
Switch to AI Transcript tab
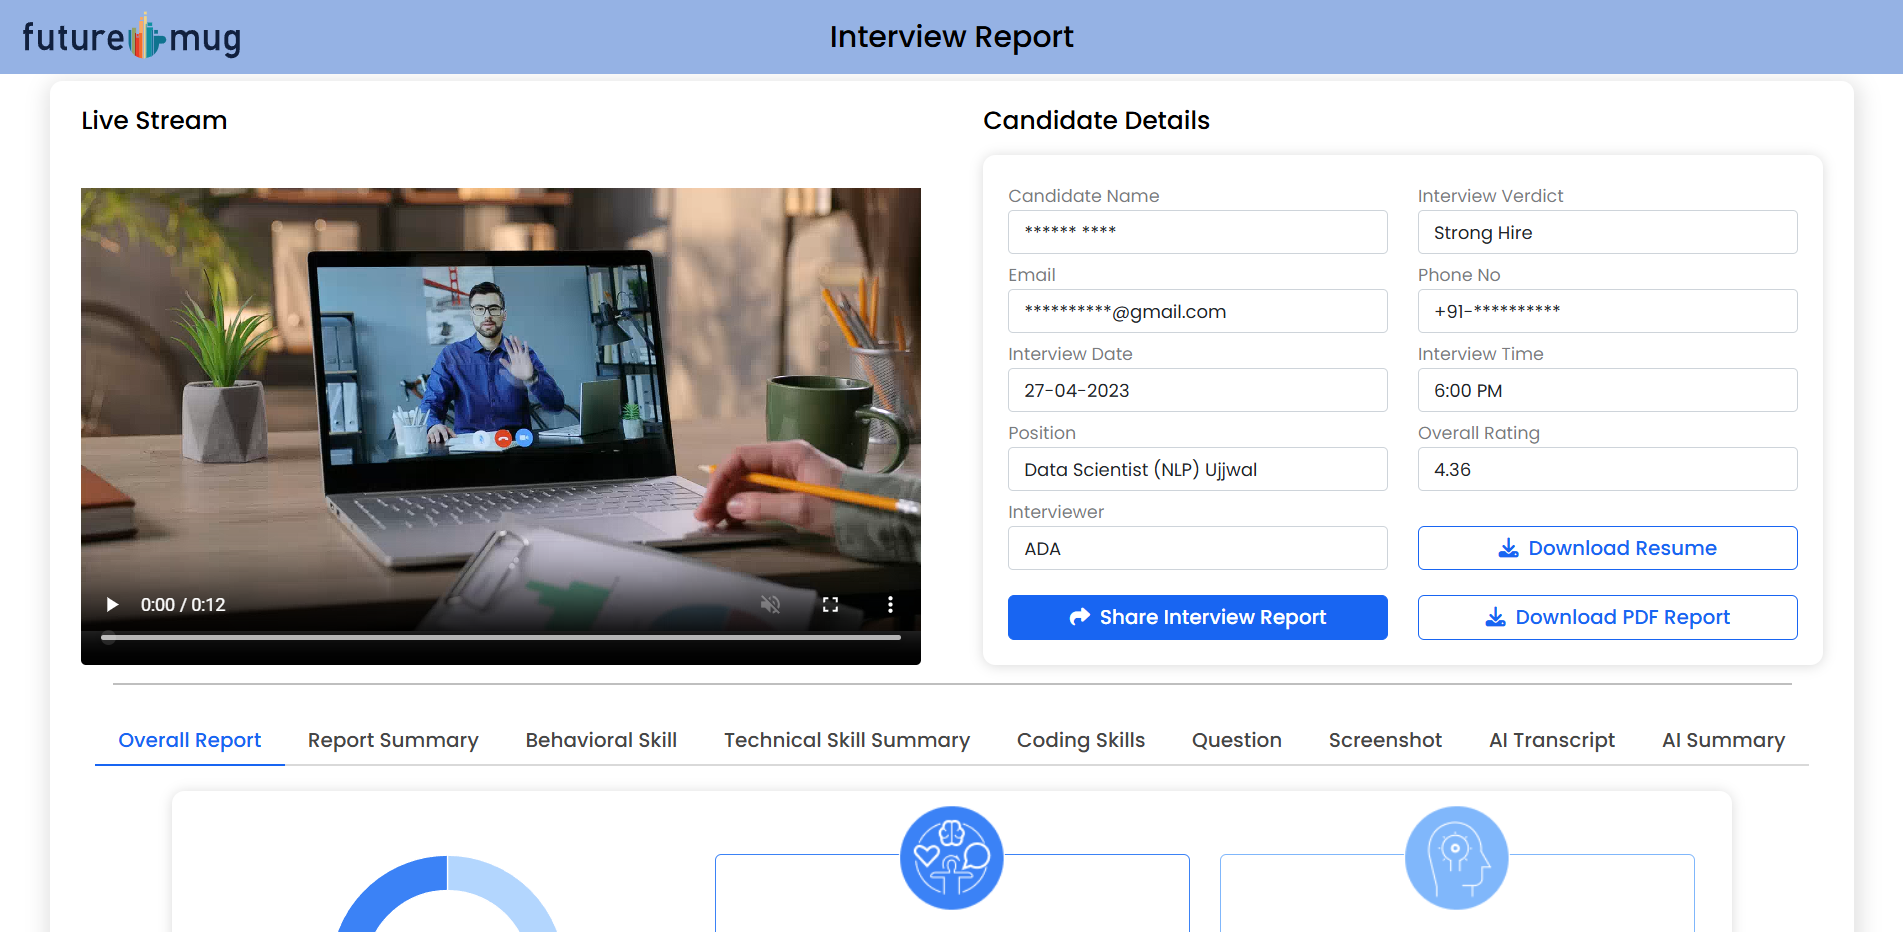(x=1552, y=740)
